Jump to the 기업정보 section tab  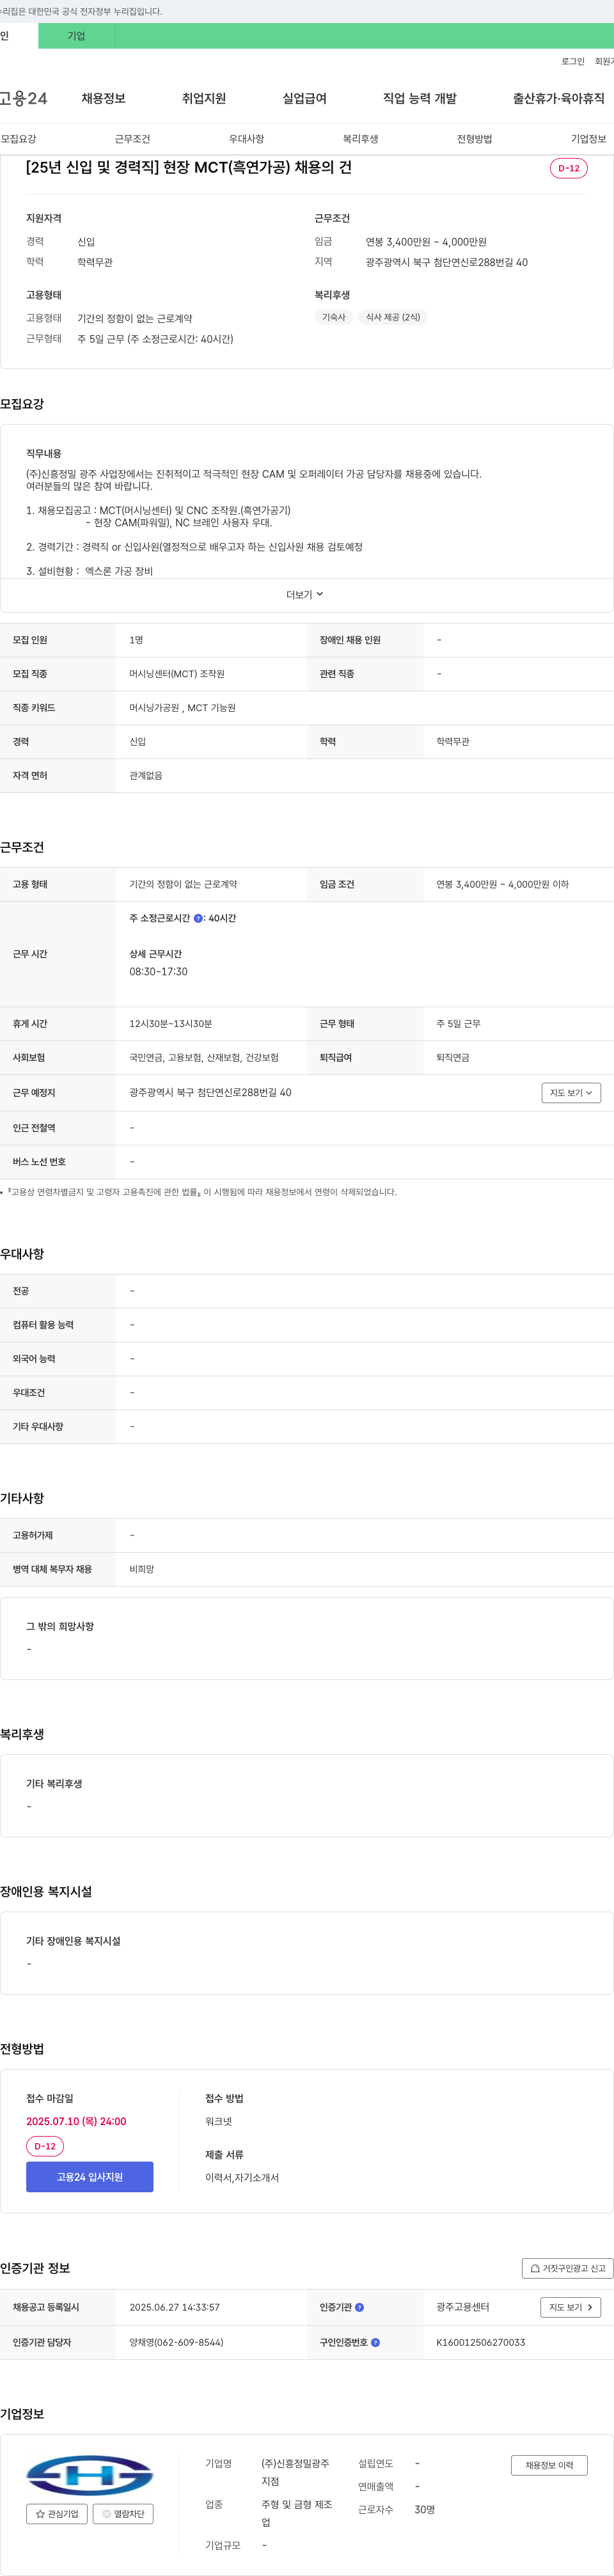tap(588, 139)
